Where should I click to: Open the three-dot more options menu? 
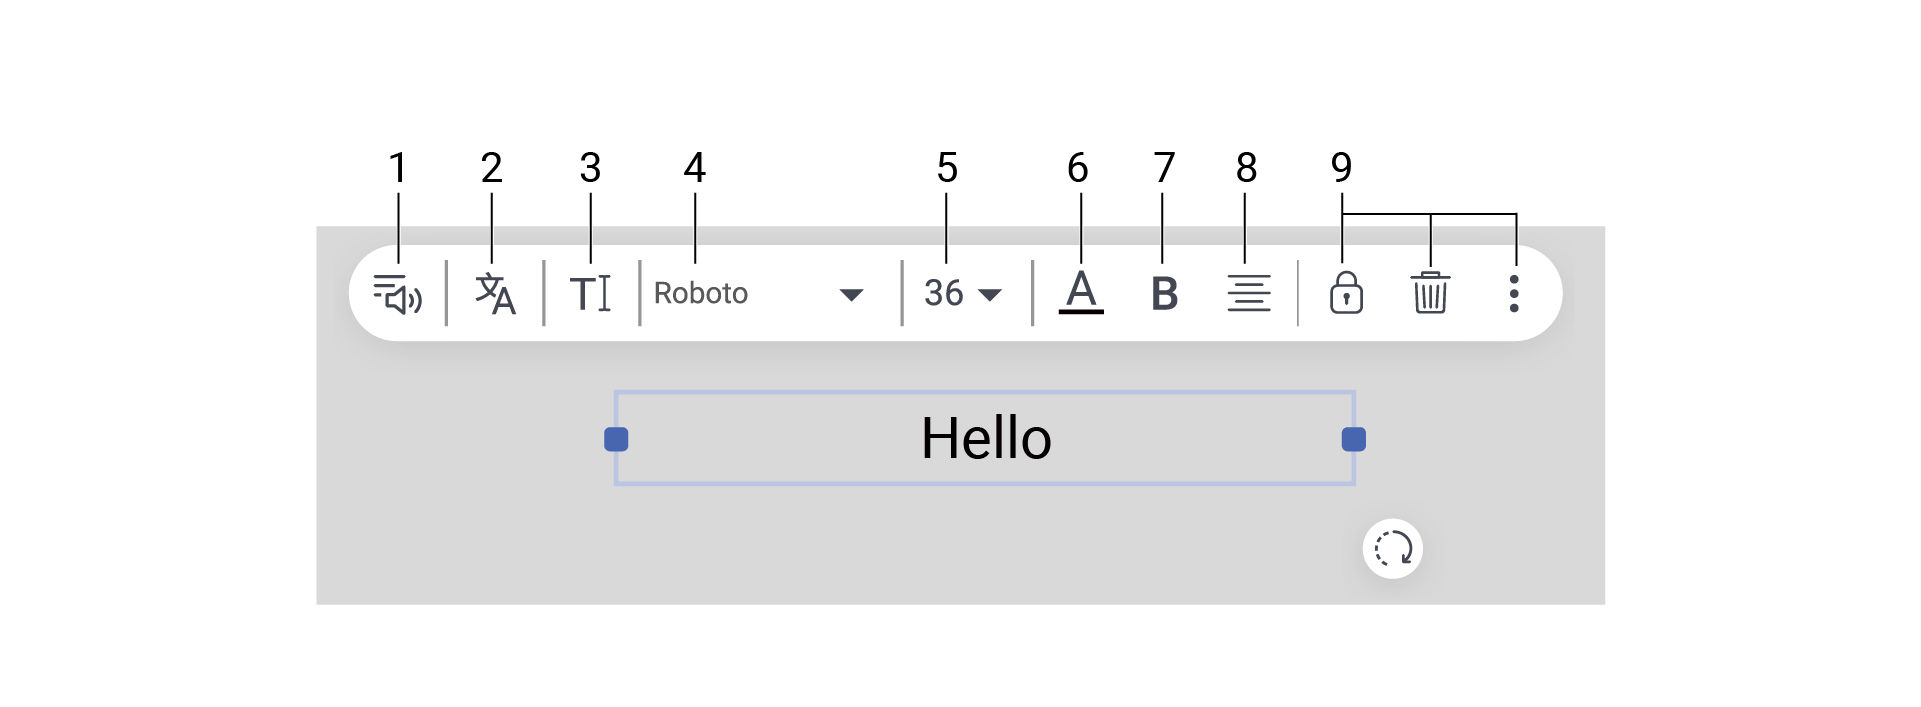(1514, 294)
